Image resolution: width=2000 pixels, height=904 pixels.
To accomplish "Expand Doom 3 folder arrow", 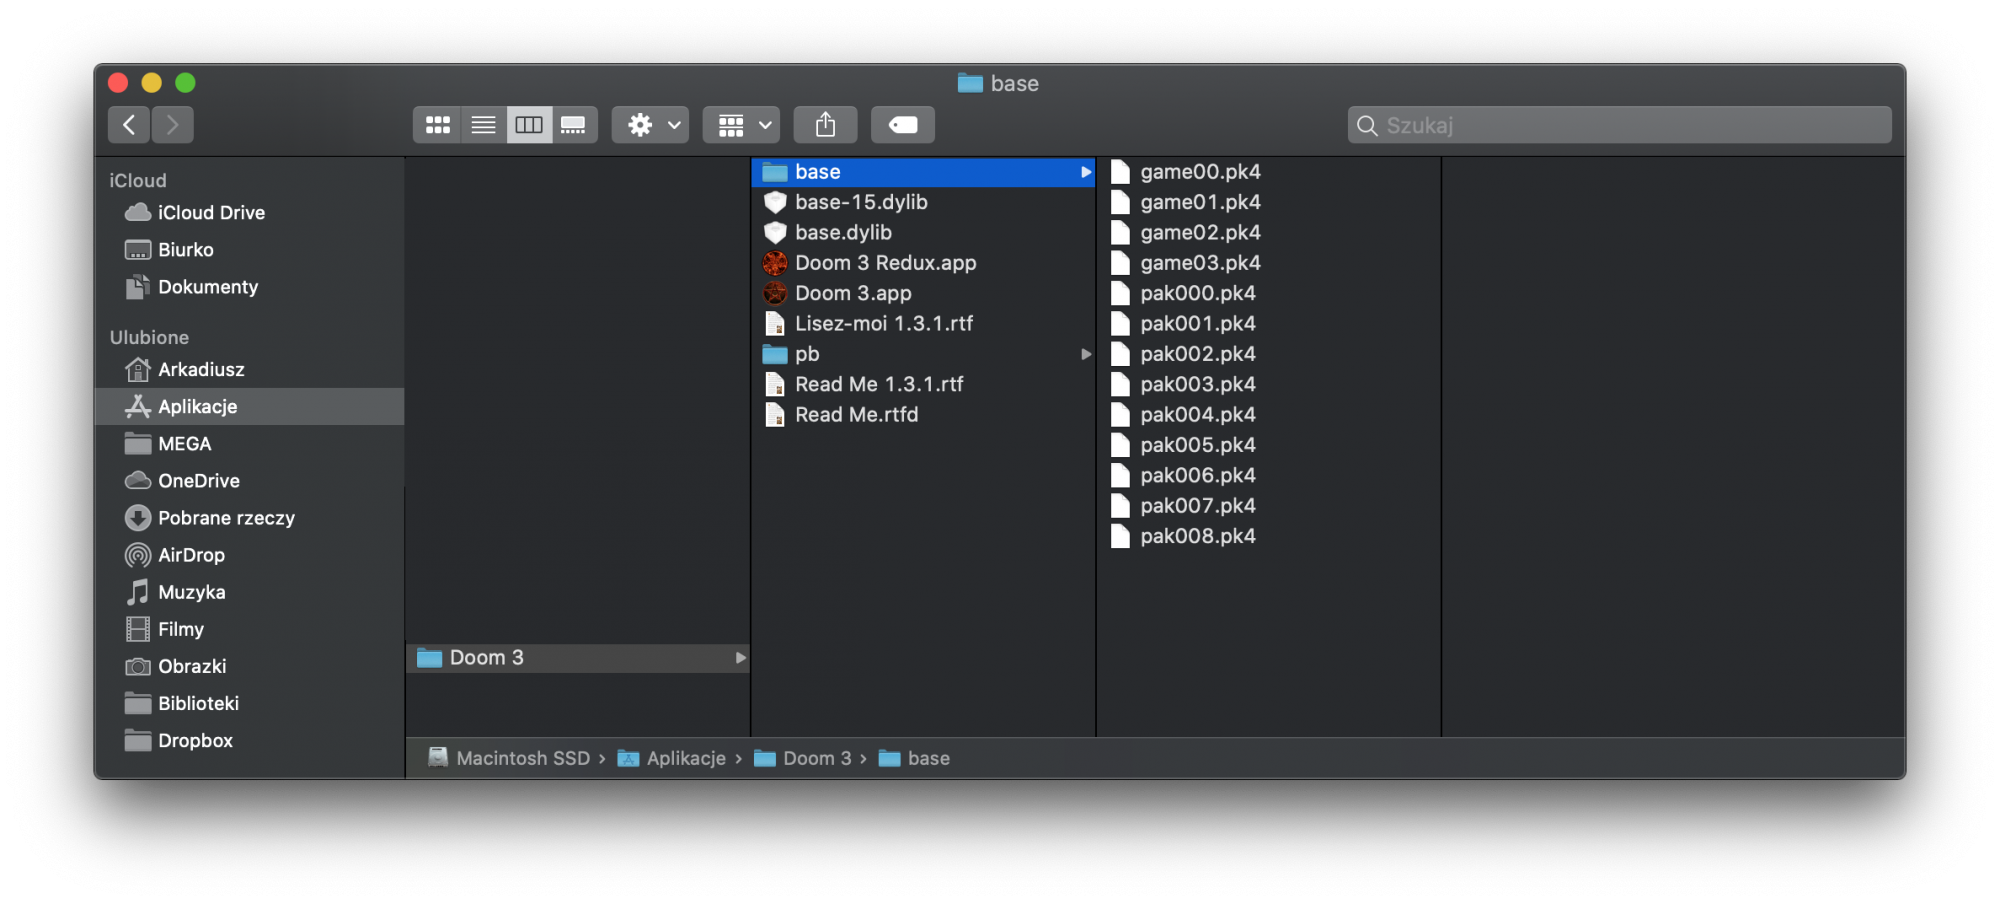I will [x=740, y=658].
